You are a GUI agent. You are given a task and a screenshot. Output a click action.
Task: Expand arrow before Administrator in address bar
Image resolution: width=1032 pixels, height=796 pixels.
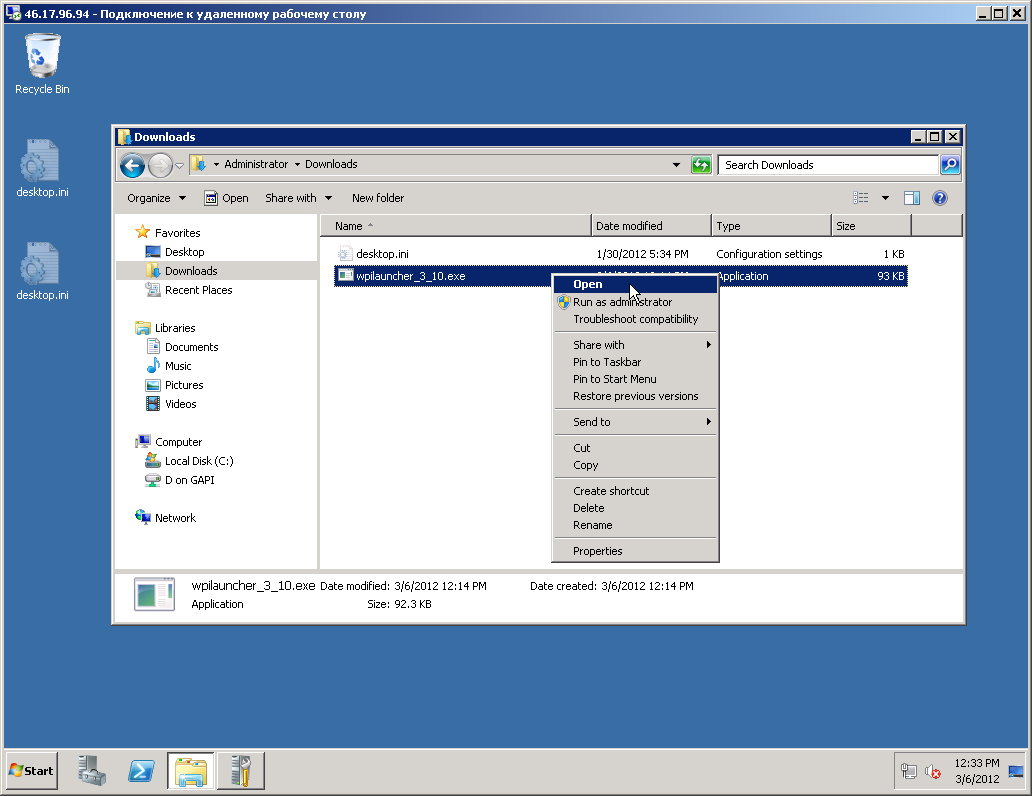(216, 165)
